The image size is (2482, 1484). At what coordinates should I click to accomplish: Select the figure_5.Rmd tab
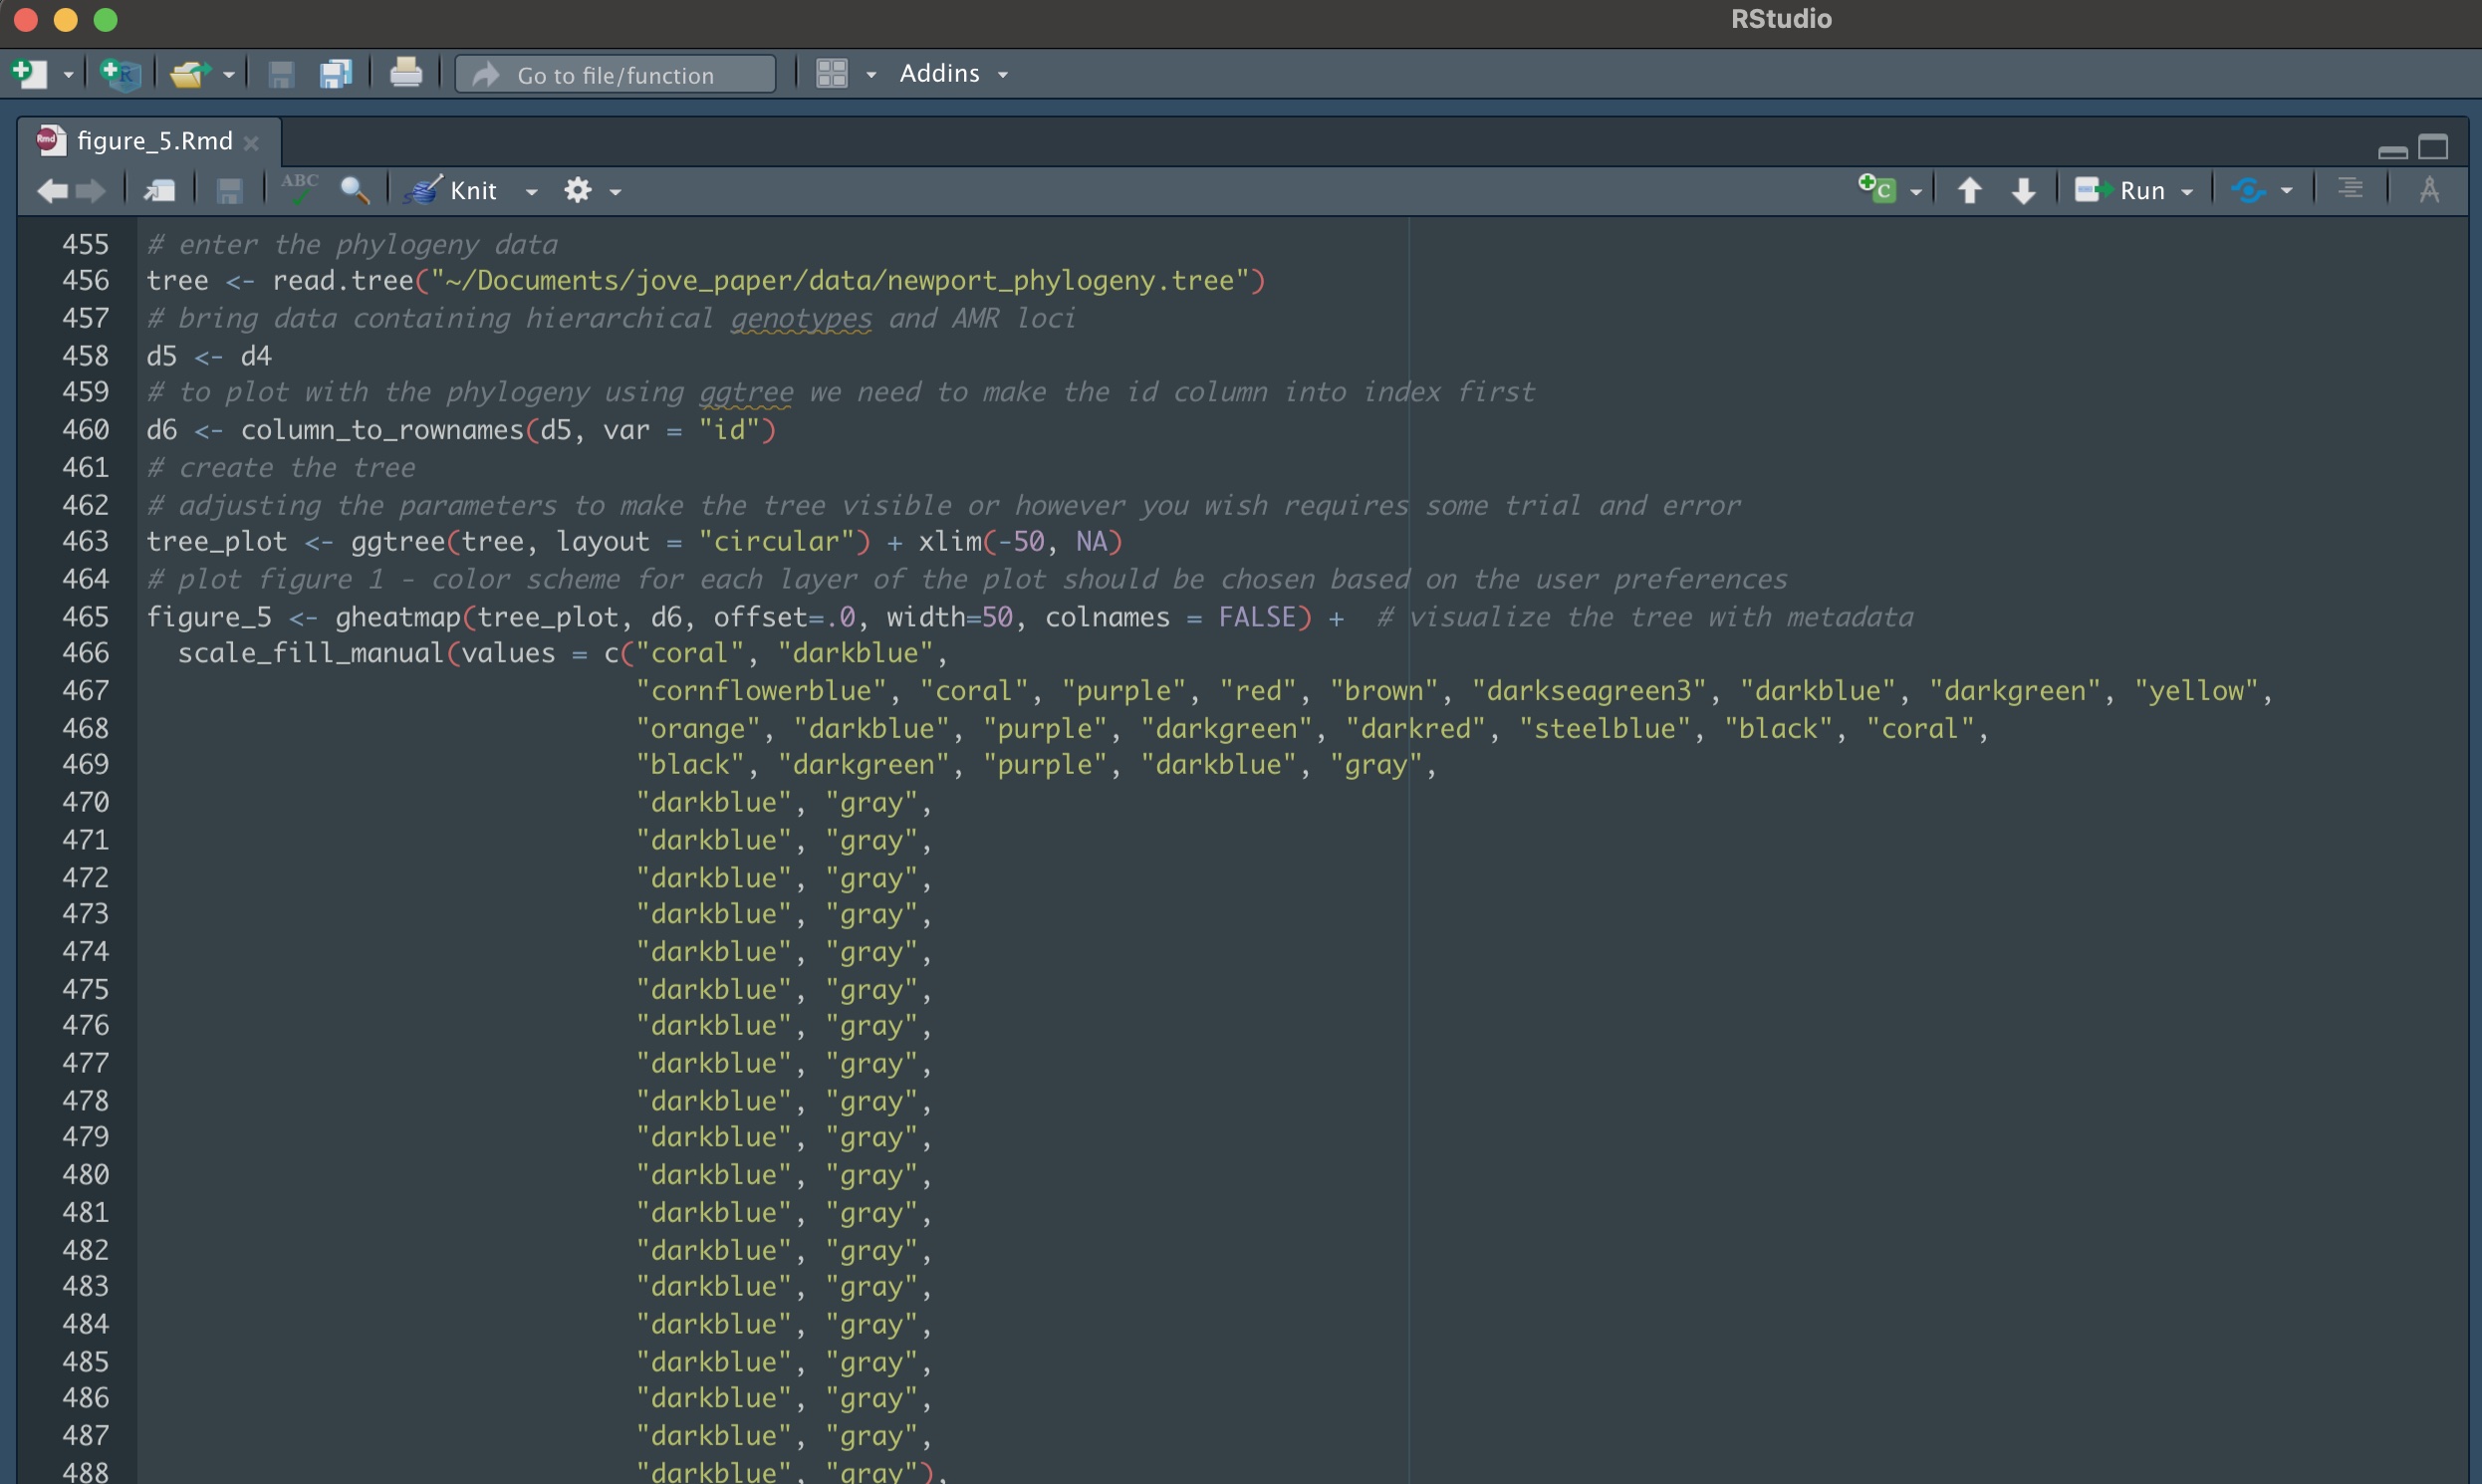(x=153, y=141)
